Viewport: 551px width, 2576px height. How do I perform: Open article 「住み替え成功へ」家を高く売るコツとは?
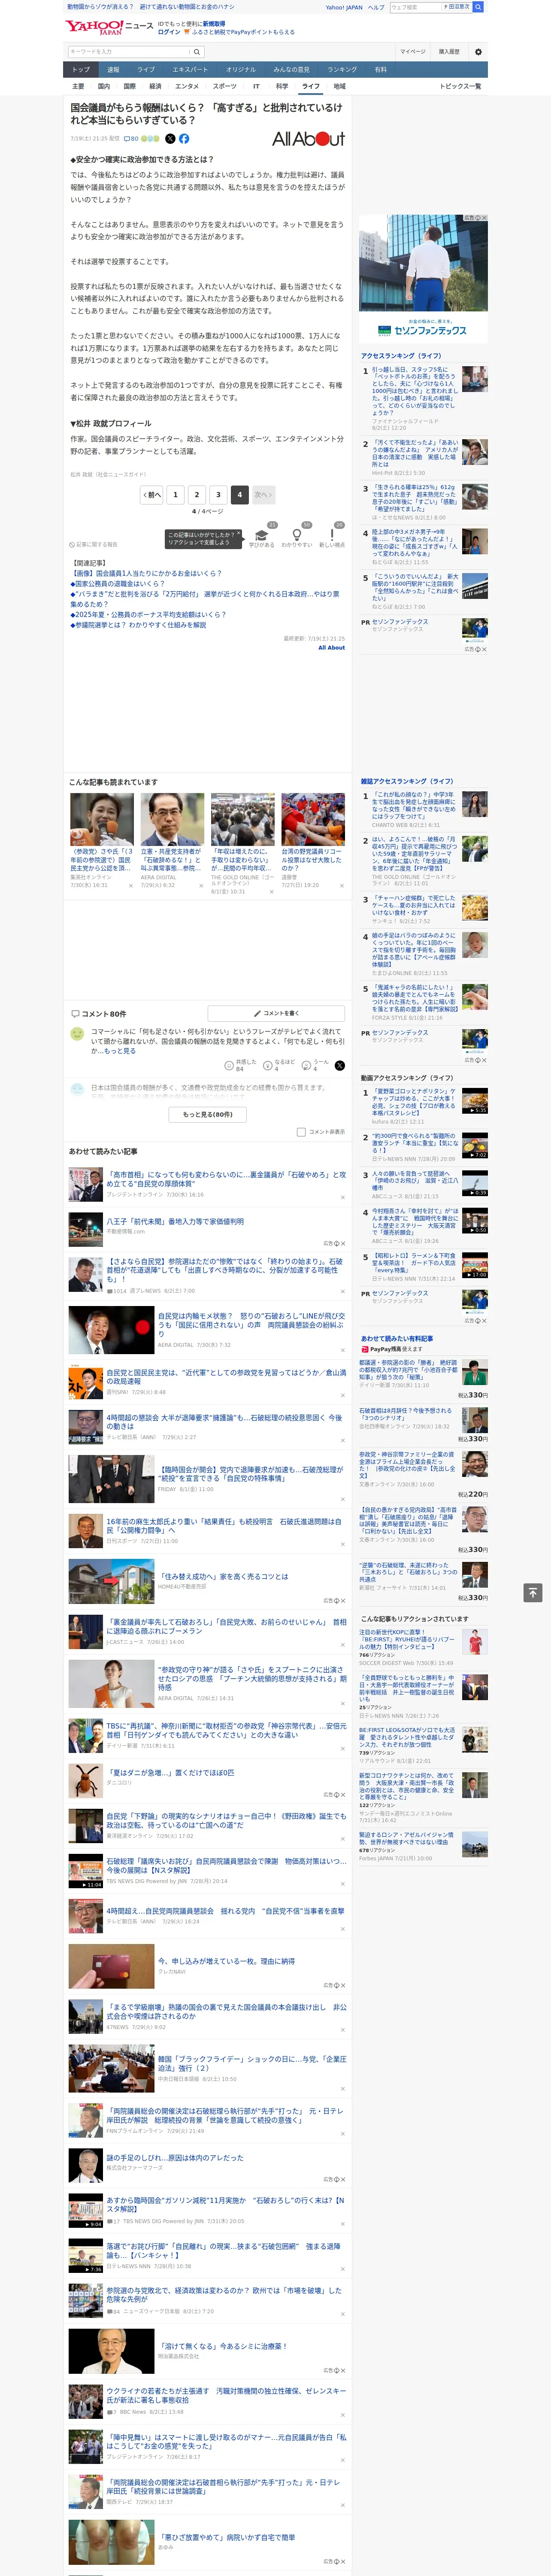224,1576
